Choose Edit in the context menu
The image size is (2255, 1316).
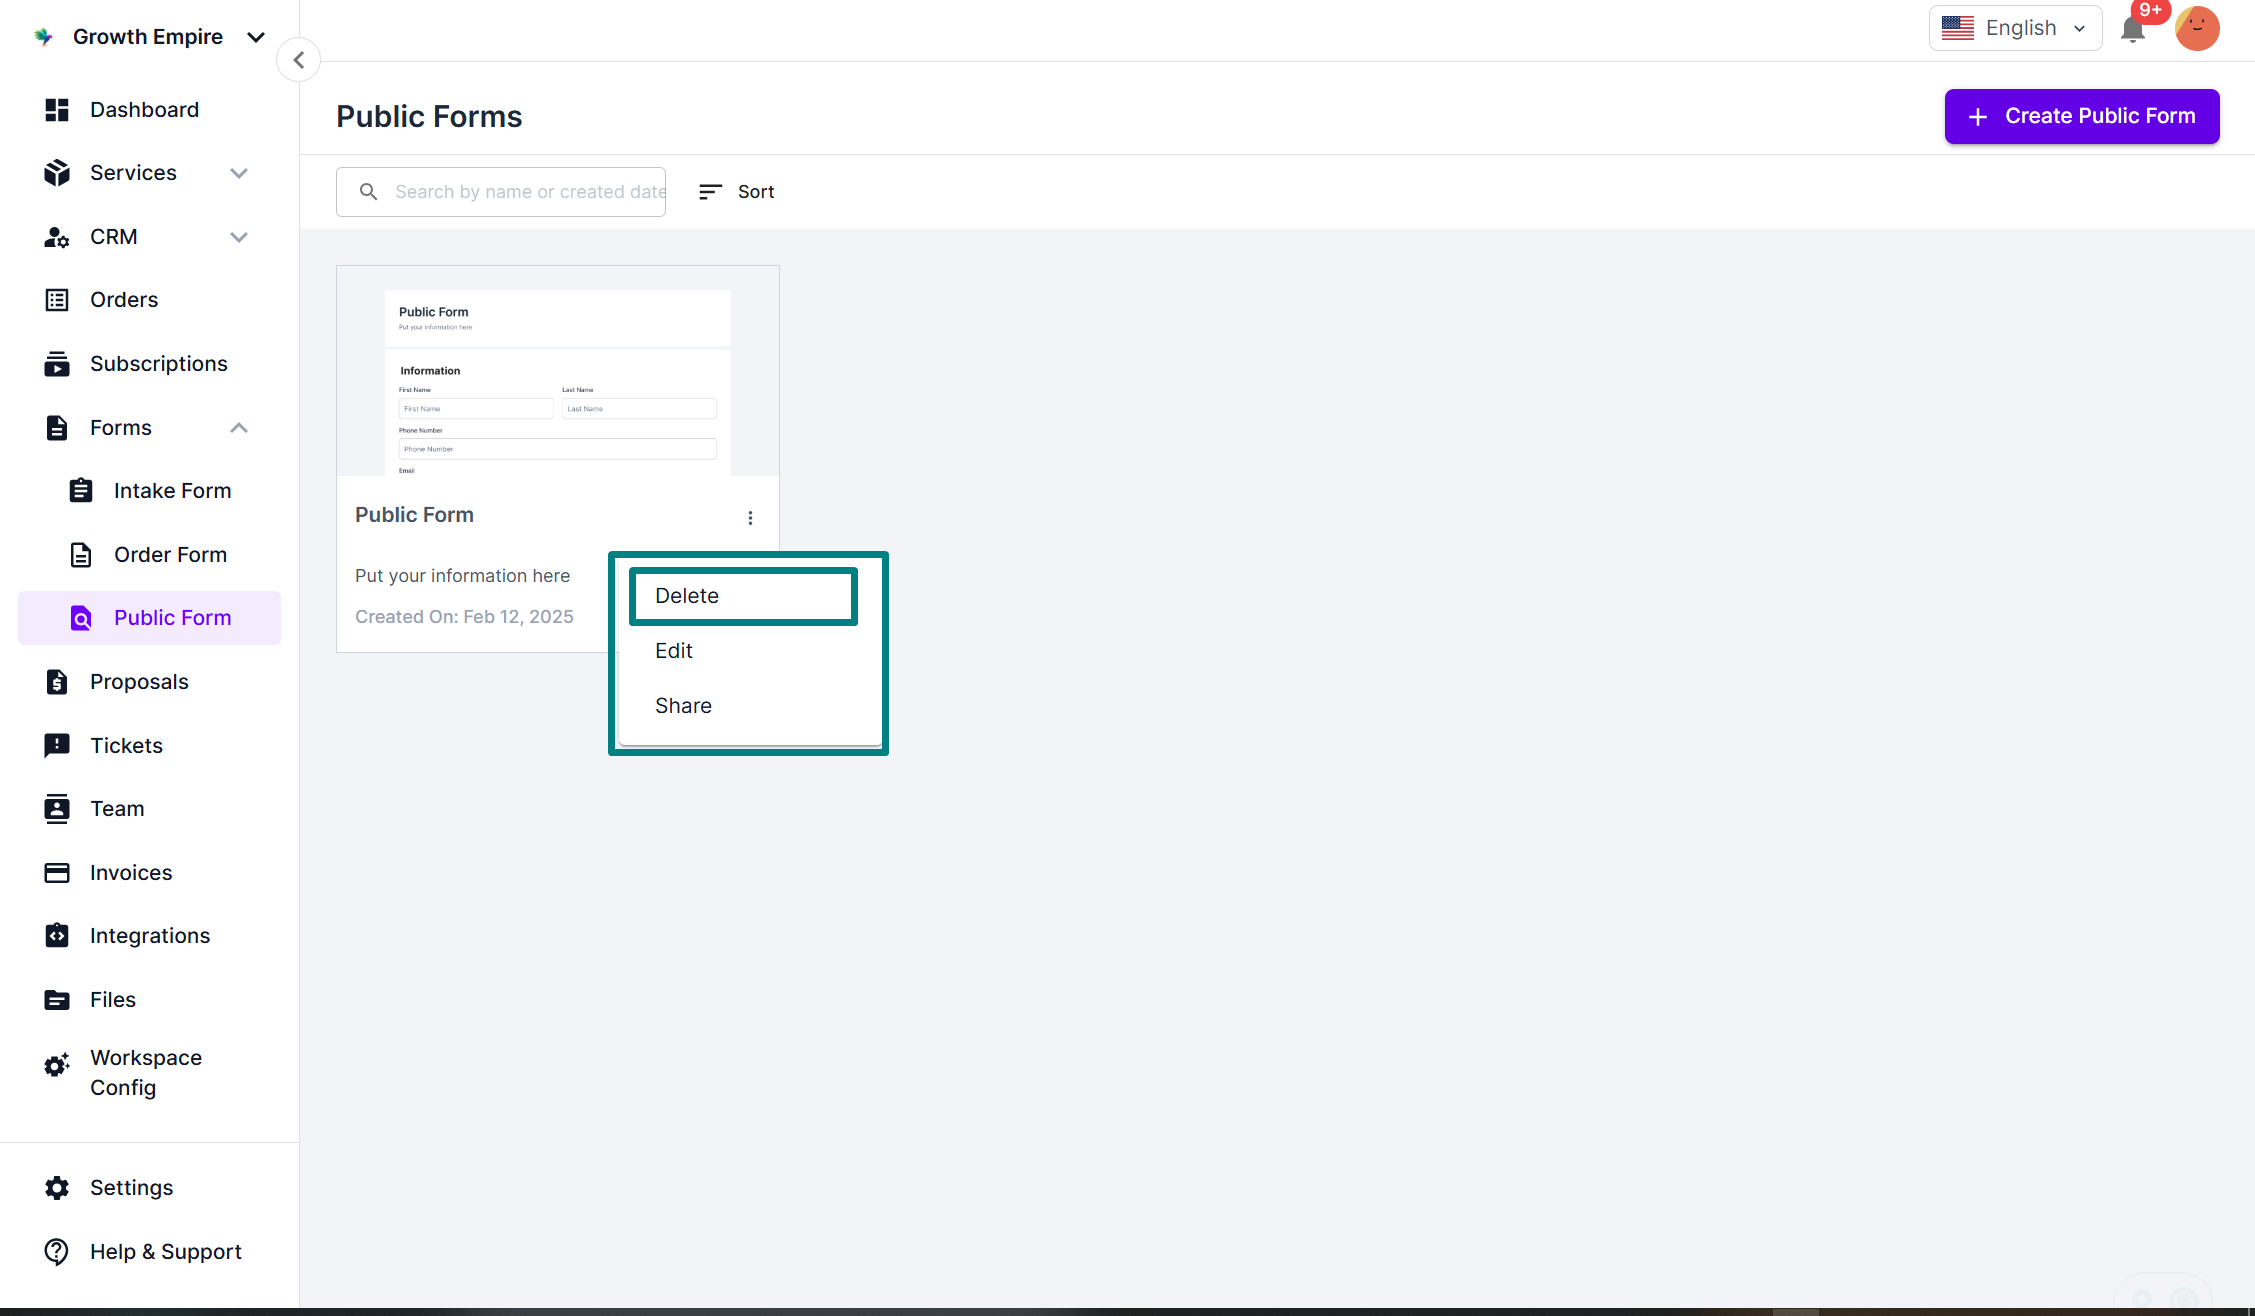(x=674, y=651)
